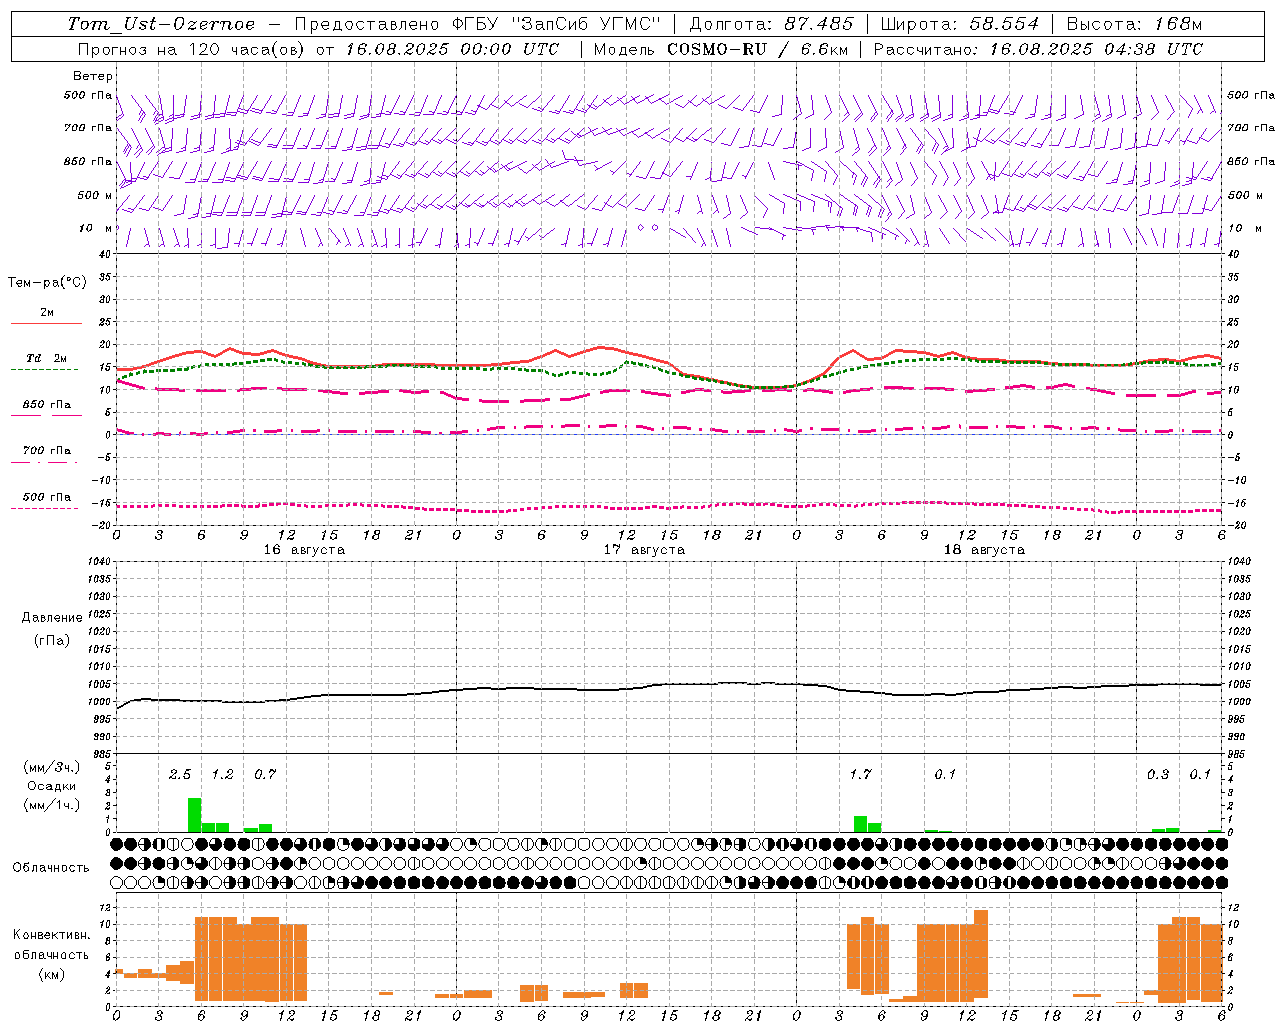Click the Ветер wind panel label
The width and height of the screenshot is (1280, 1024).
92,76
